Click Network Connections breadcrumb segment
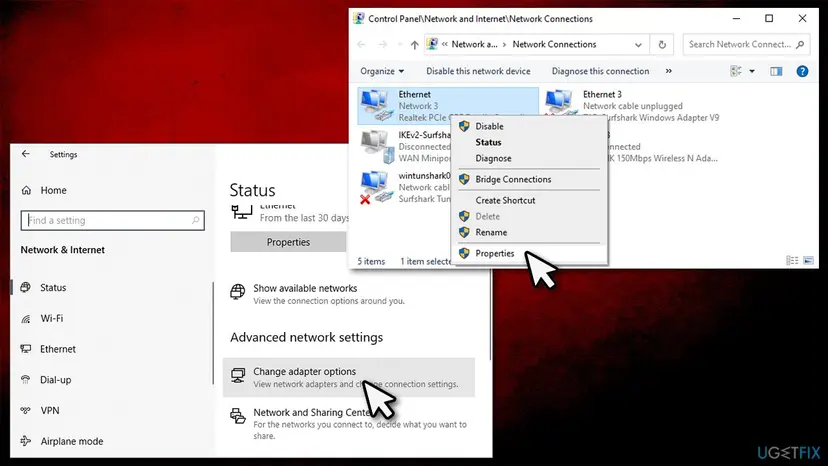This screenshot has width=828, height=466. coord(554,44)
